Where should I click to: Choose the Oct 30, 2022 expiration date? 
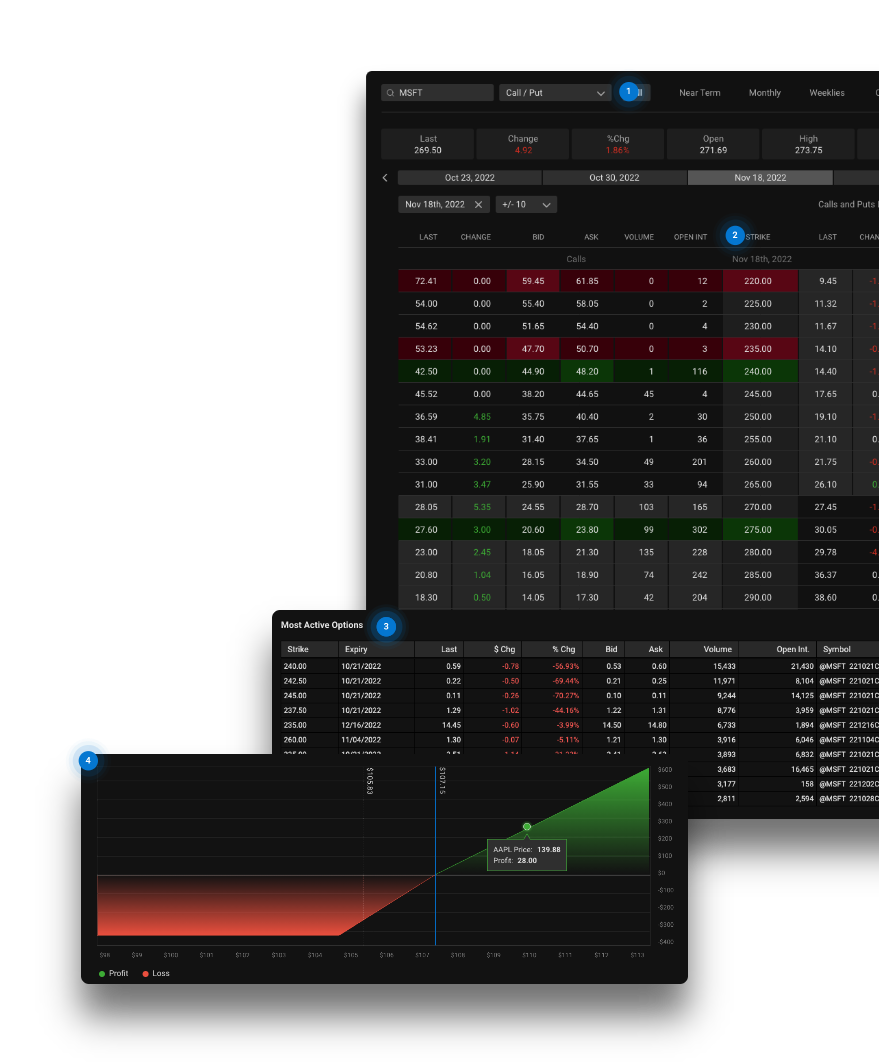click(614, 178)
